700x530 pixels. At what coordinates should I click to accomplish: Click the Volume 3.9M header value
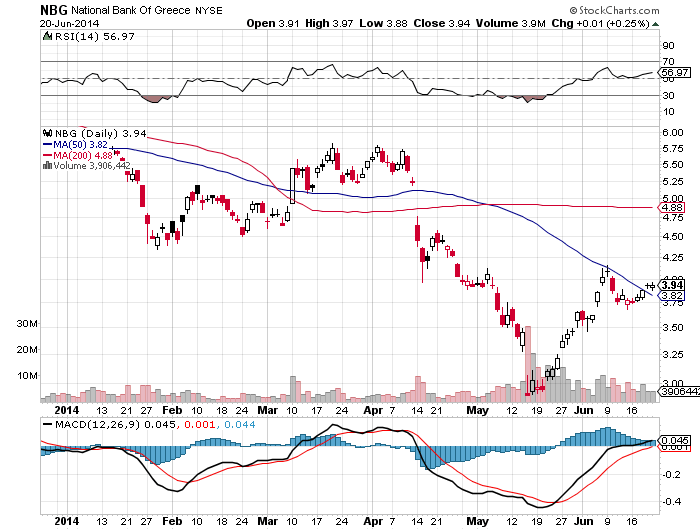[x=511, y=23]
